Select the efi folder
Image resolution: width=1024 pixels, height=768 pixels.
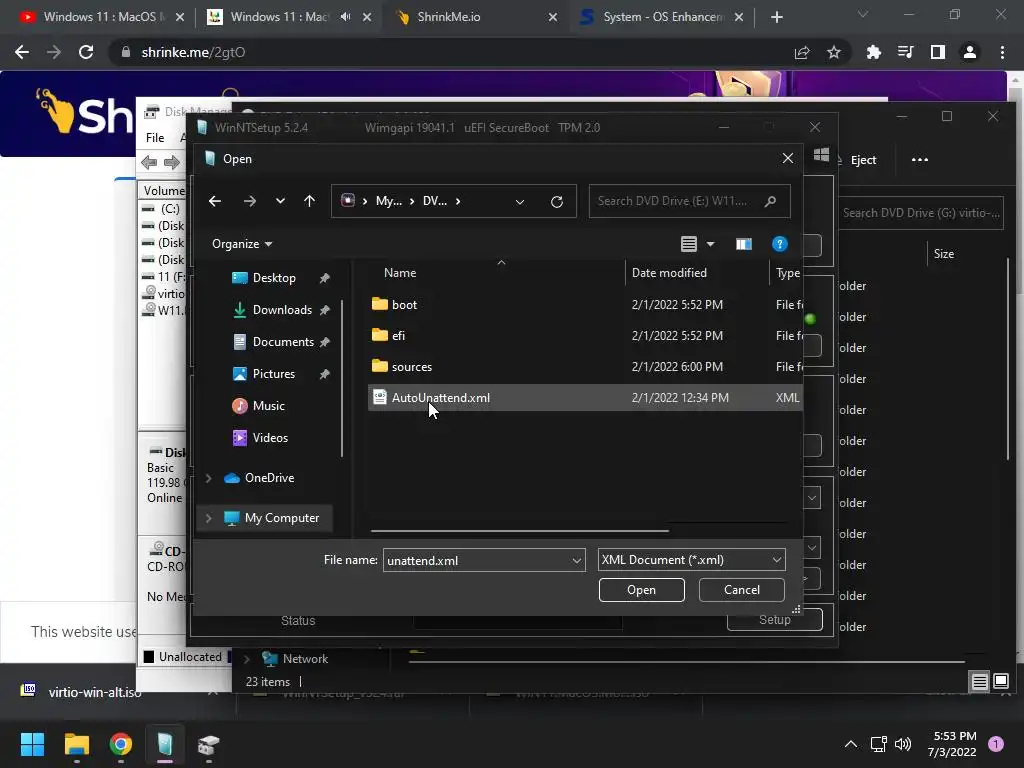(398, 336)
